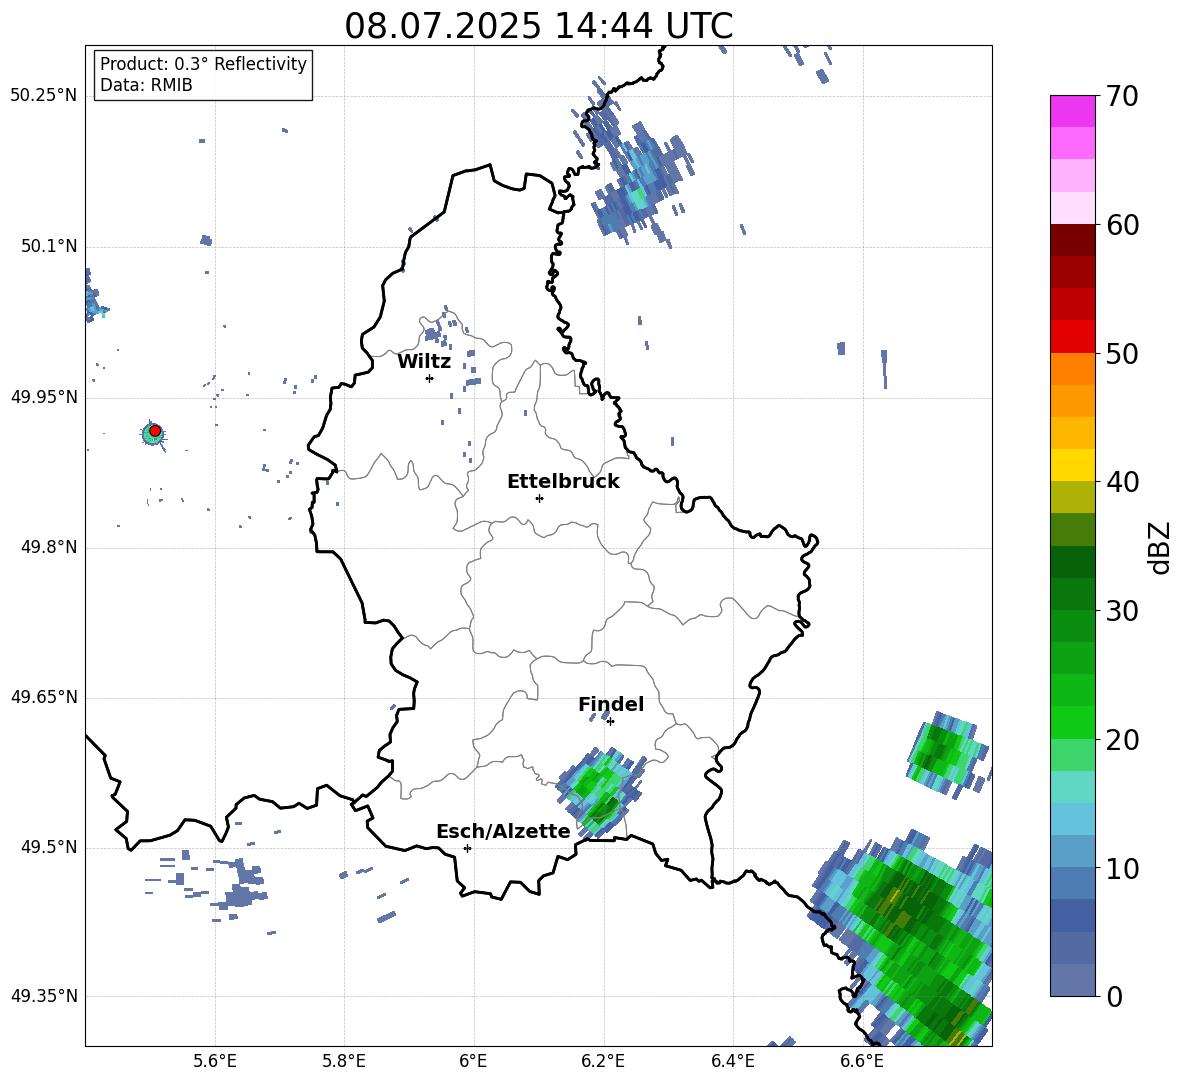Screen dimensions: 1184x1081
Task: Click the magenta swatch at colorbar top
Action: (1072, 111)
